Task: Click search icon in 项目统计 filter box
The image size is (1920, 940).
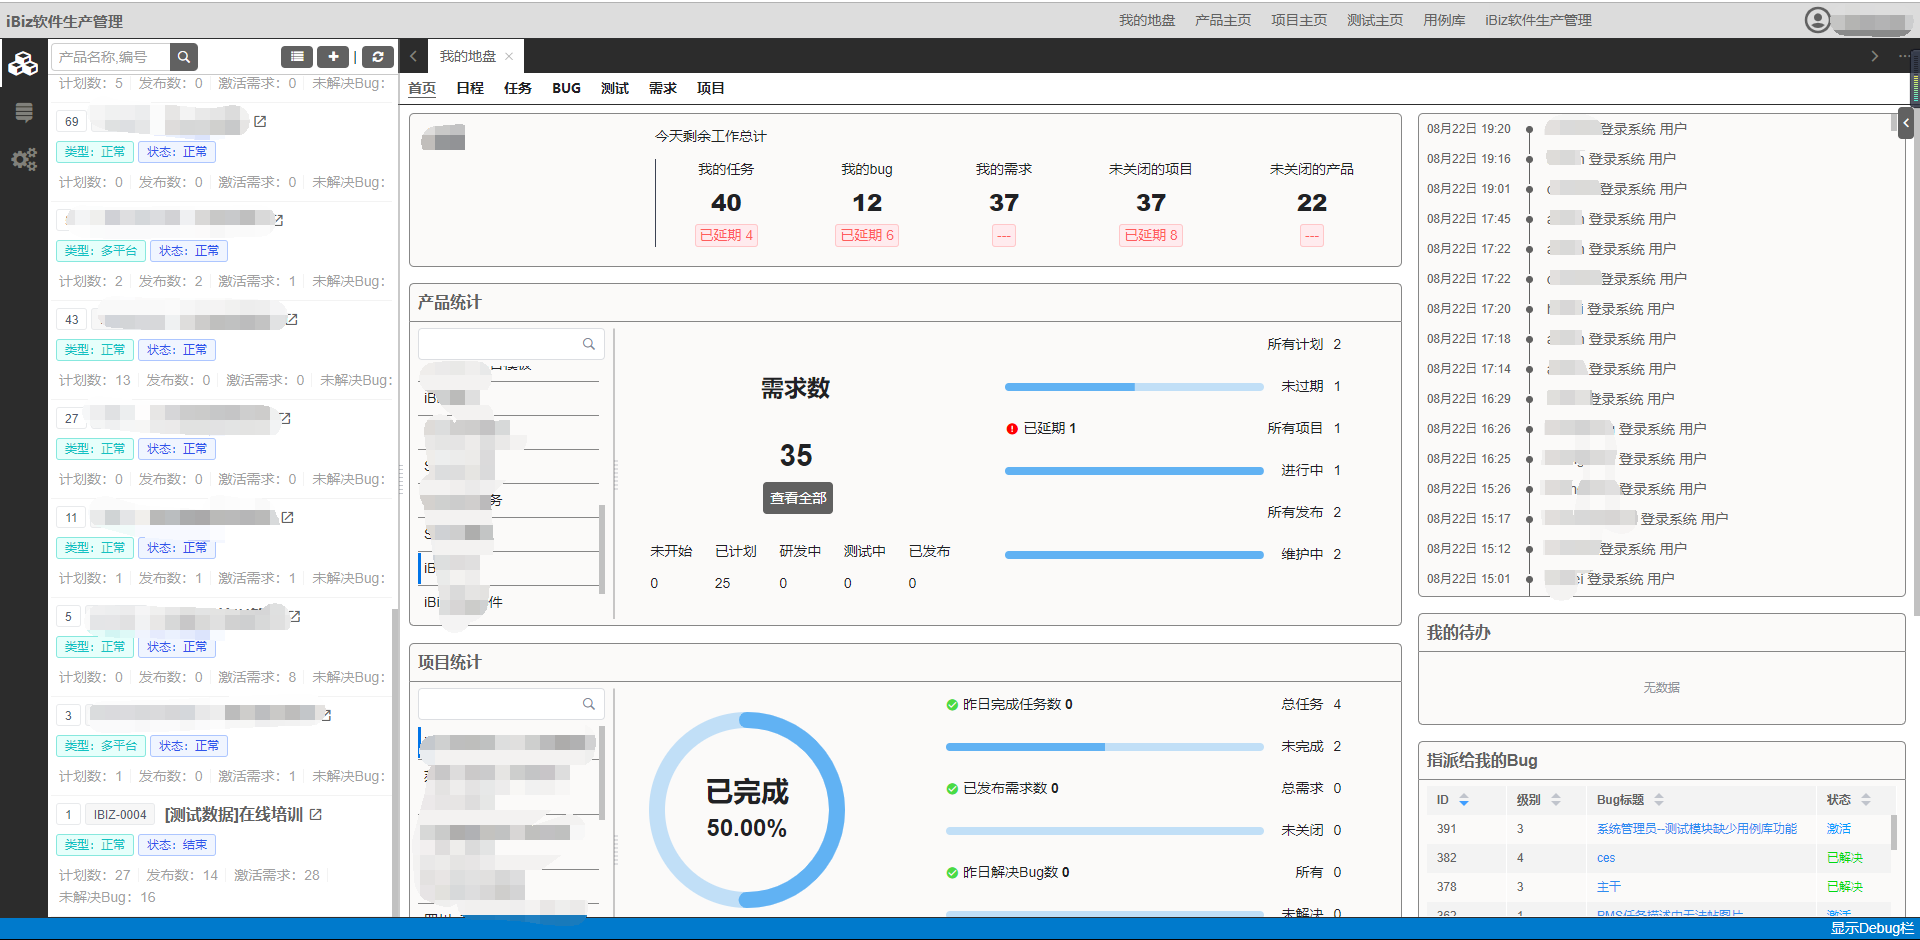Action: click(589, 704)
